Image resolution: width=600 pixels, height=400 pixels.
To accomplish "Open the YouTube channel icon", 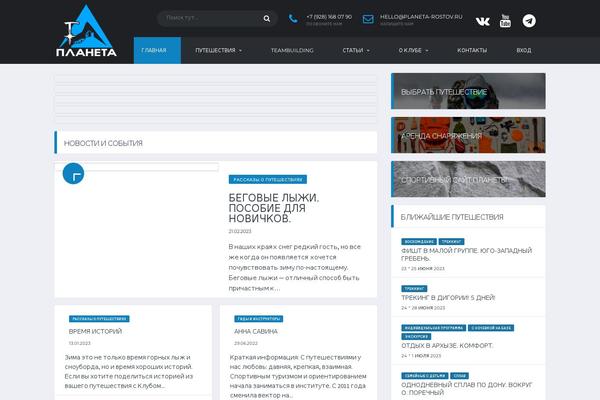I will click(505, 21).
